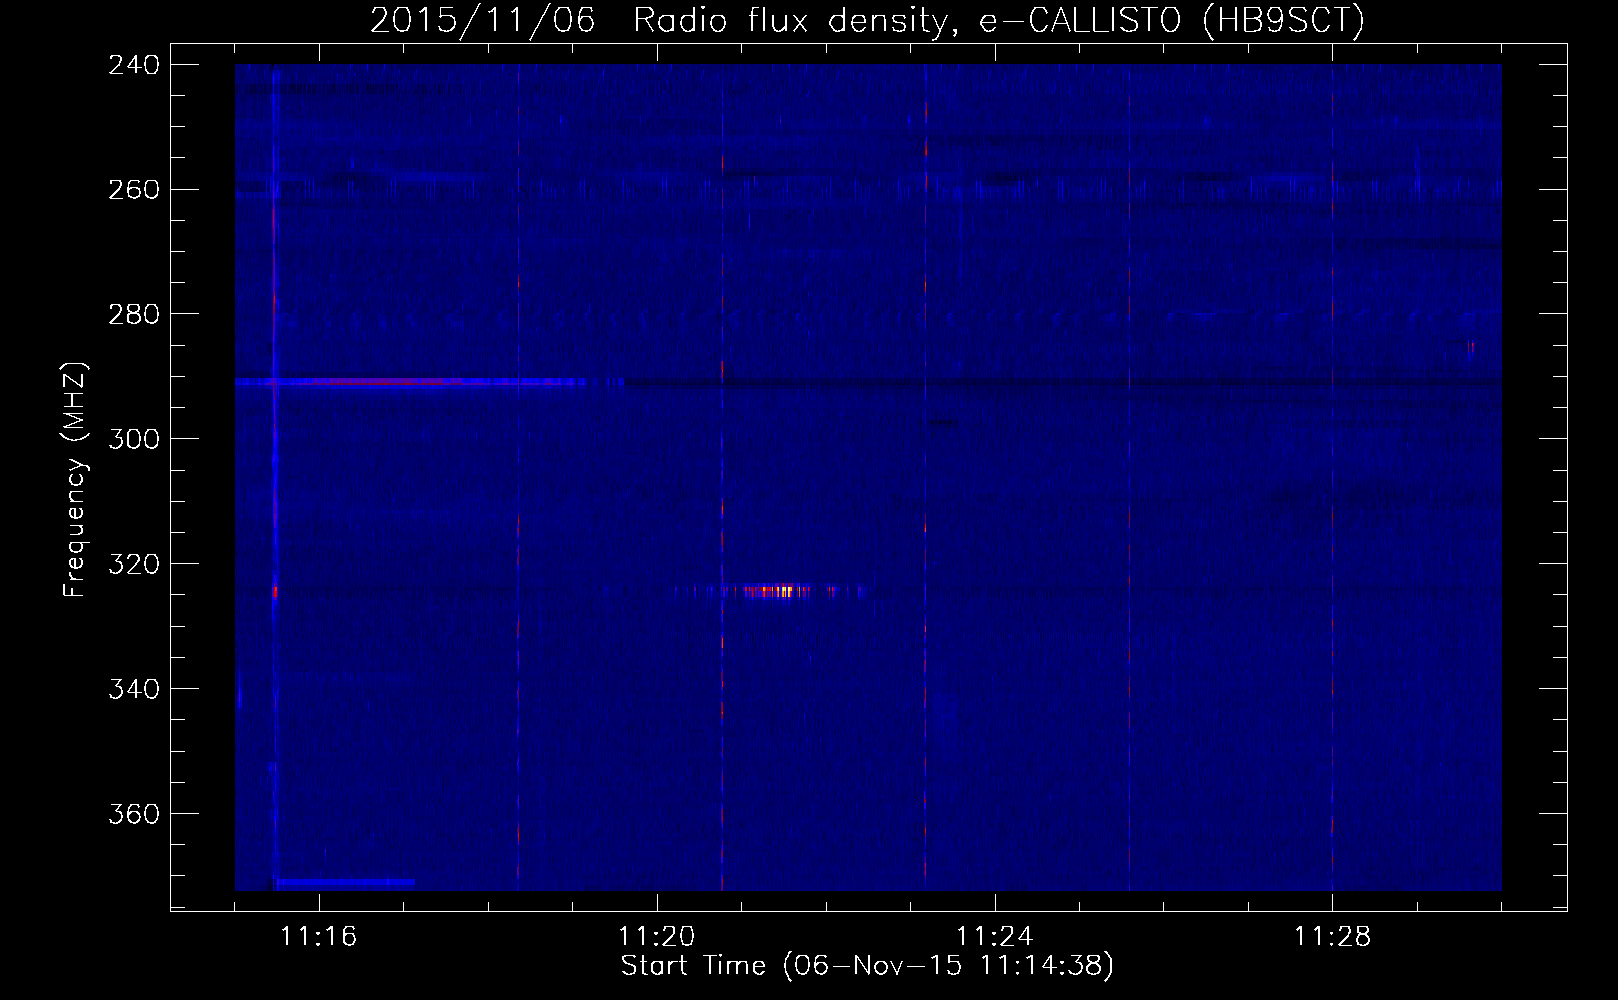Image resolution: width=1618 pixels, height=1000 pixels.
Task: Click the 280 frequency tick label
Action: 134,314
